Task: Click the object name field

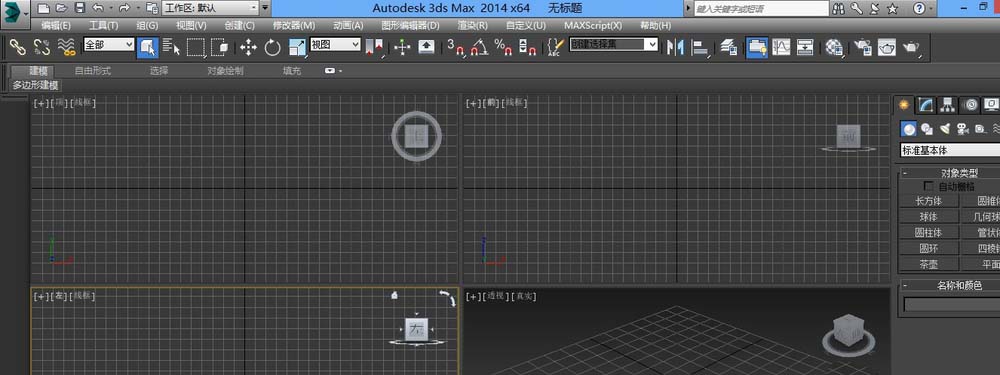Action: click(x=952, y=305)
